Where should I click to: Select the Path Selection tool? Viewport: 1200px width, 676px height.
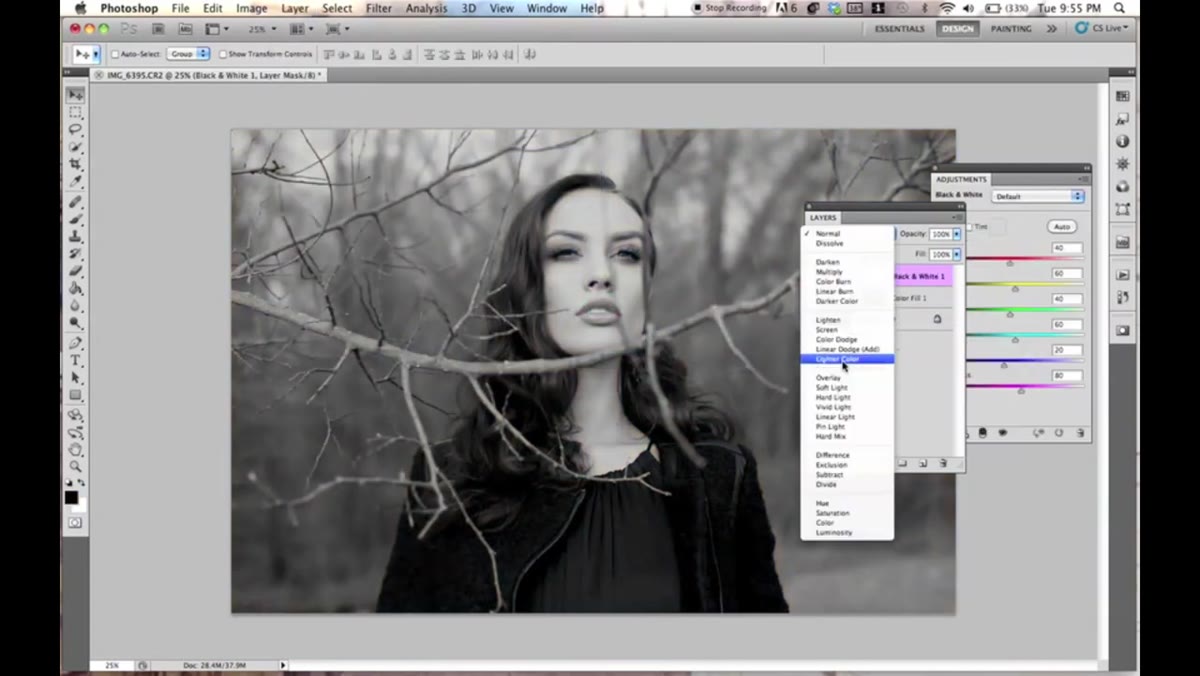coord(76,378)
